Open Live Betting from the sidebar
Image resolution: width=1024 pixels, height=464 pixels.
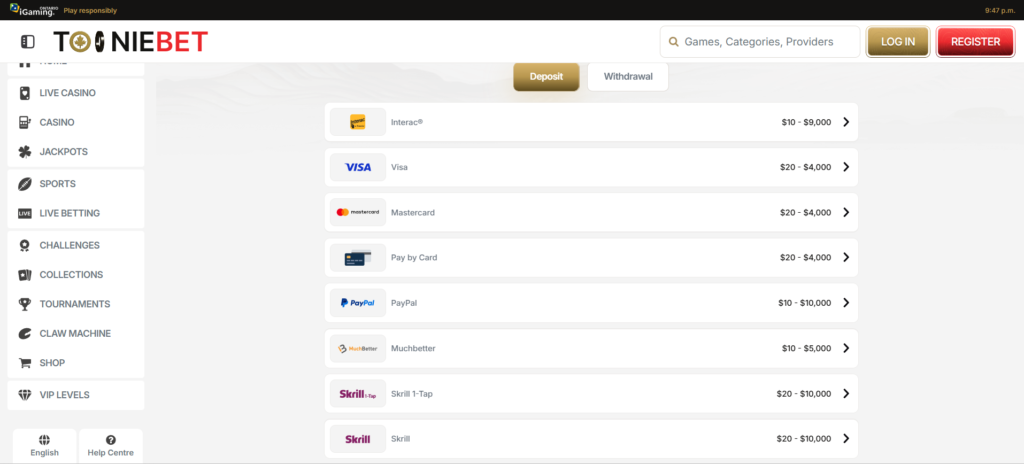pyautogui.click(x=69, y=213)
